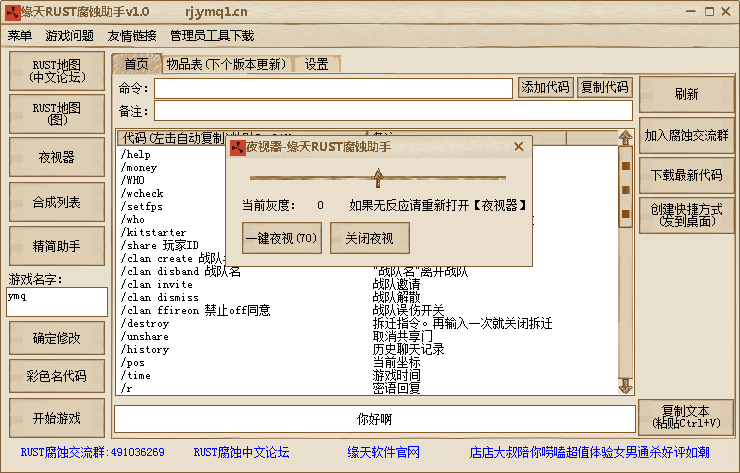Minimize the main window

pyautogui.click(x=691, y=12)
